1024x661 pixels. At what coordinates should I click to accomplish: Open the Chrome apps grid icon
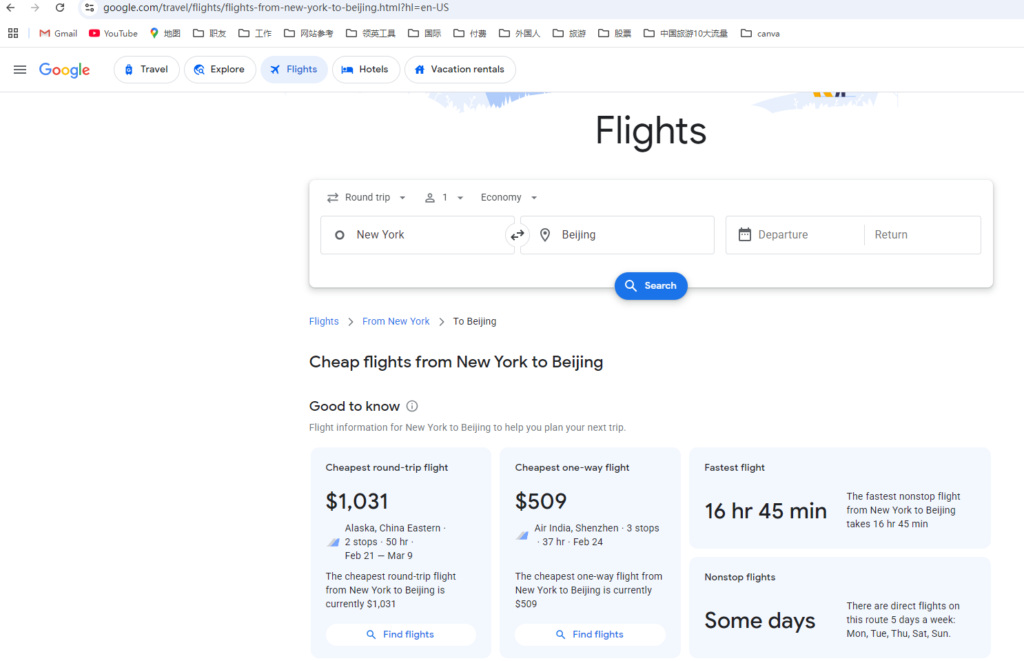[13, 33]
